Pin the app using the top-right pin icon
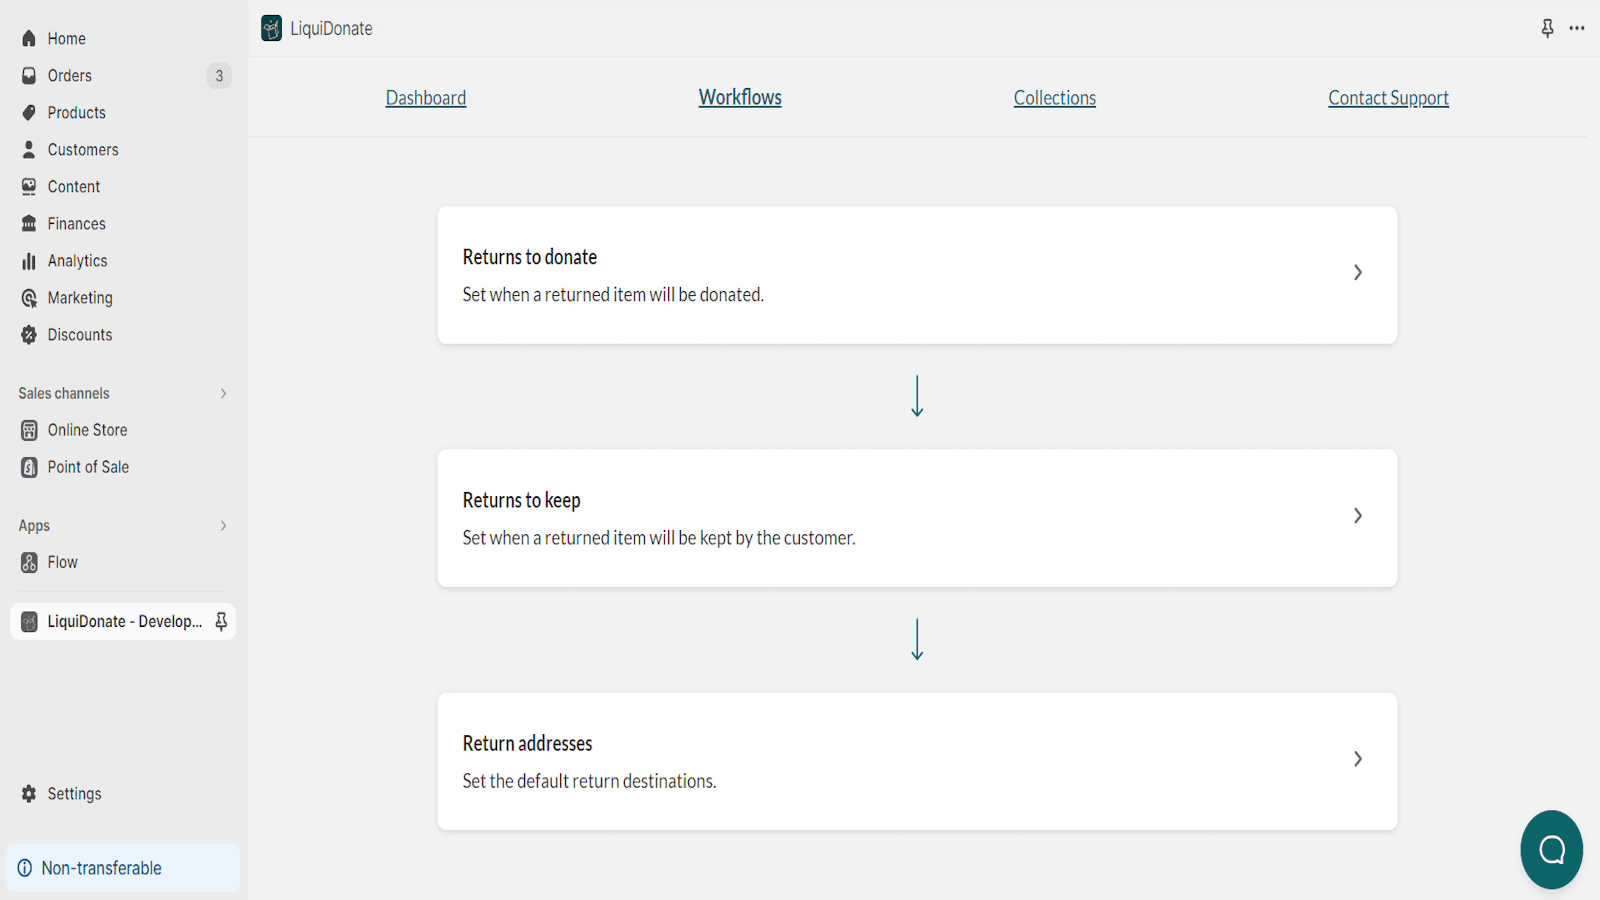This screenshot has width=1600, height=900. [x=1547, y=28]
